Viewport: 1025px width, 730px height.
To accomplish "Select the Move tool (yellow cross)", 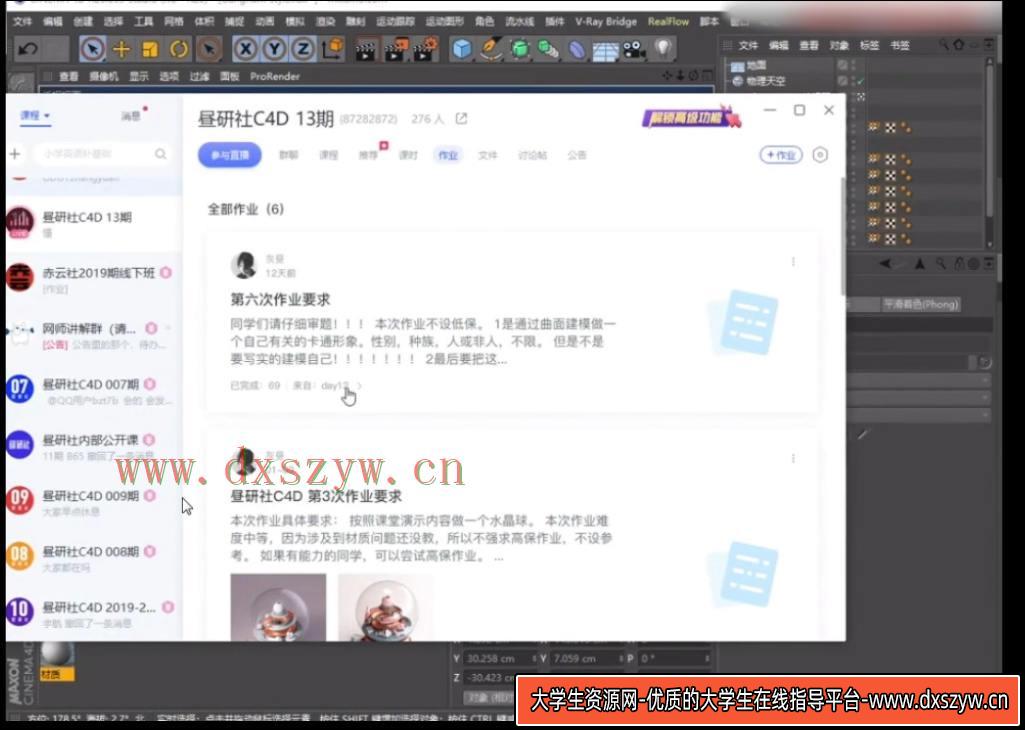I will click(122, 49).
